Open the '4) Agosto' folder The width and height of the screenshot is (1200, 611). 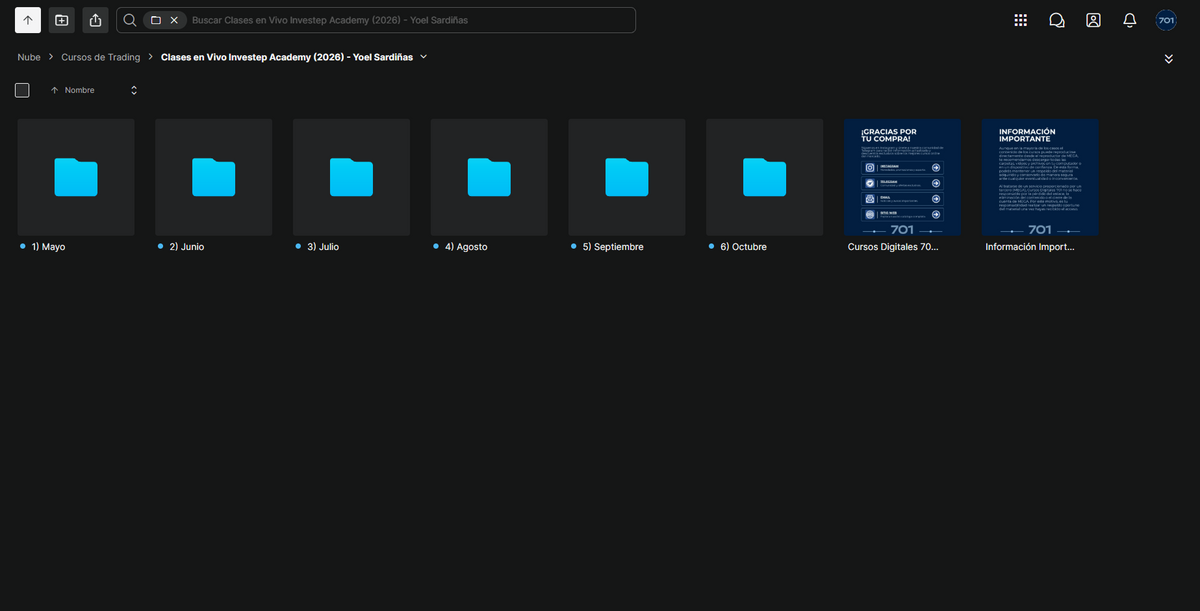coord(489,177)
